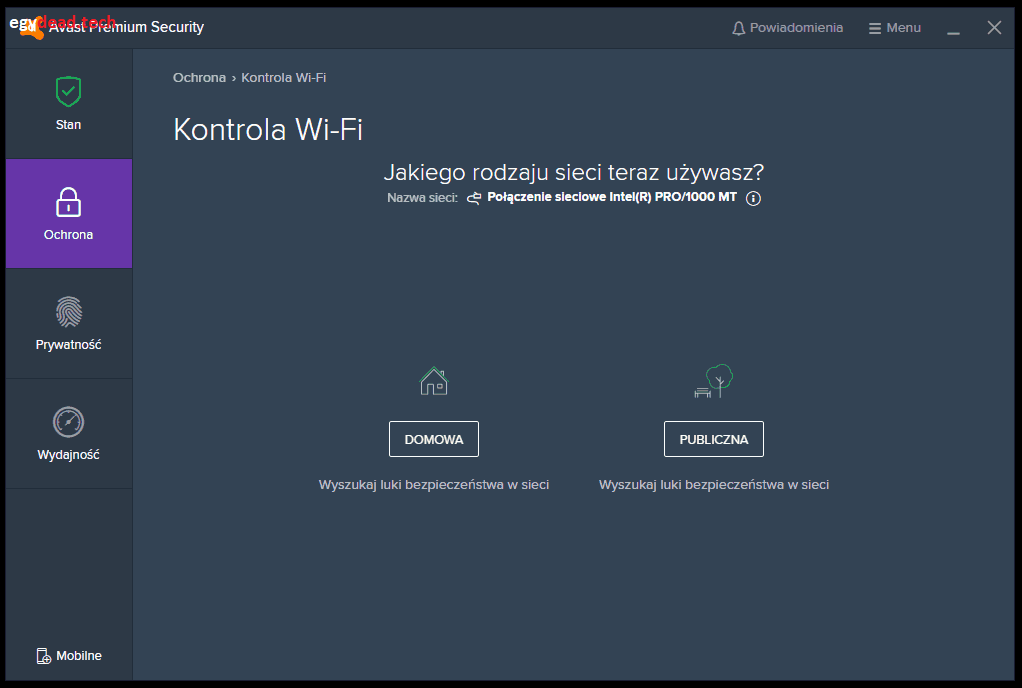Select DOMOWA network type
Viewport: 1022px width, 688px height.
click(x=433, y=438)
